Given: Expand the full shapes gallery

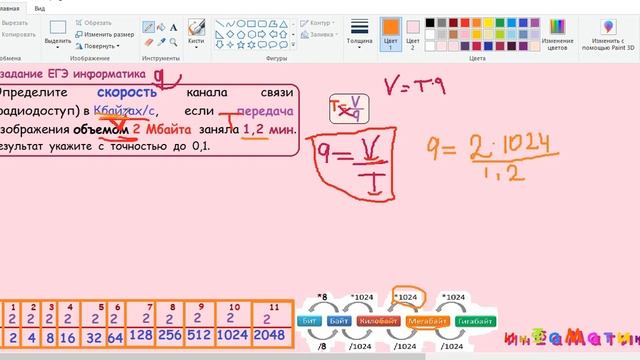Looking at the screenshot, I should (293, 45).
